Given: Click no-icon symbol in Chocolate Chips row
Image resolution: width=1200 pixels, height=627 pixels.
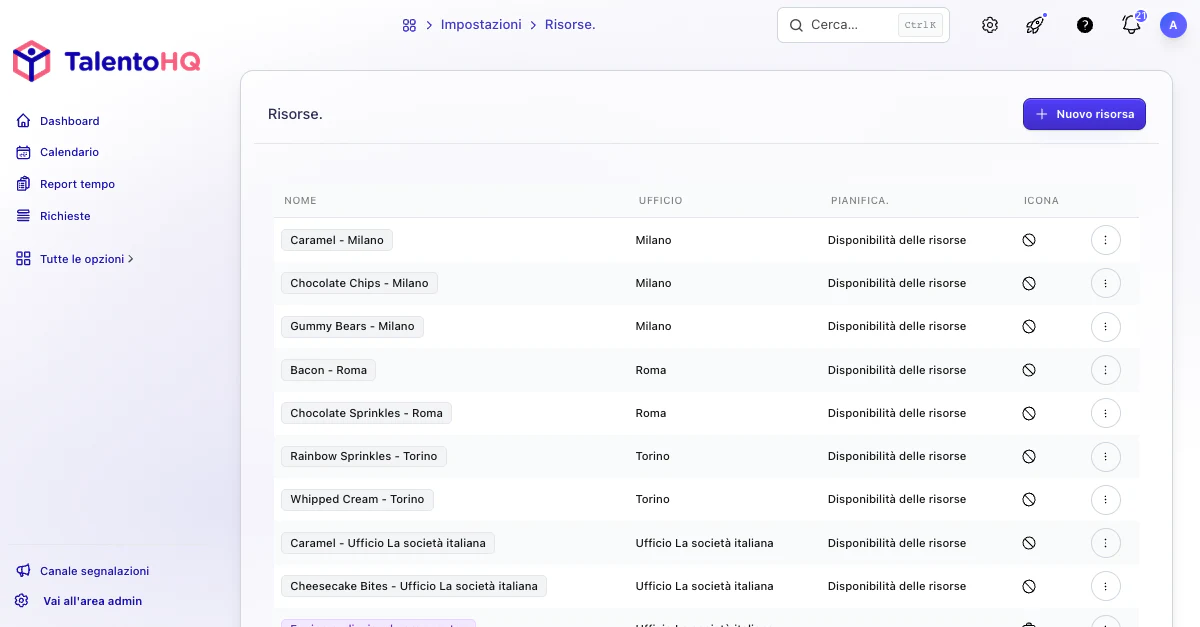Looking at the screenshot, I should point(1029,283).
